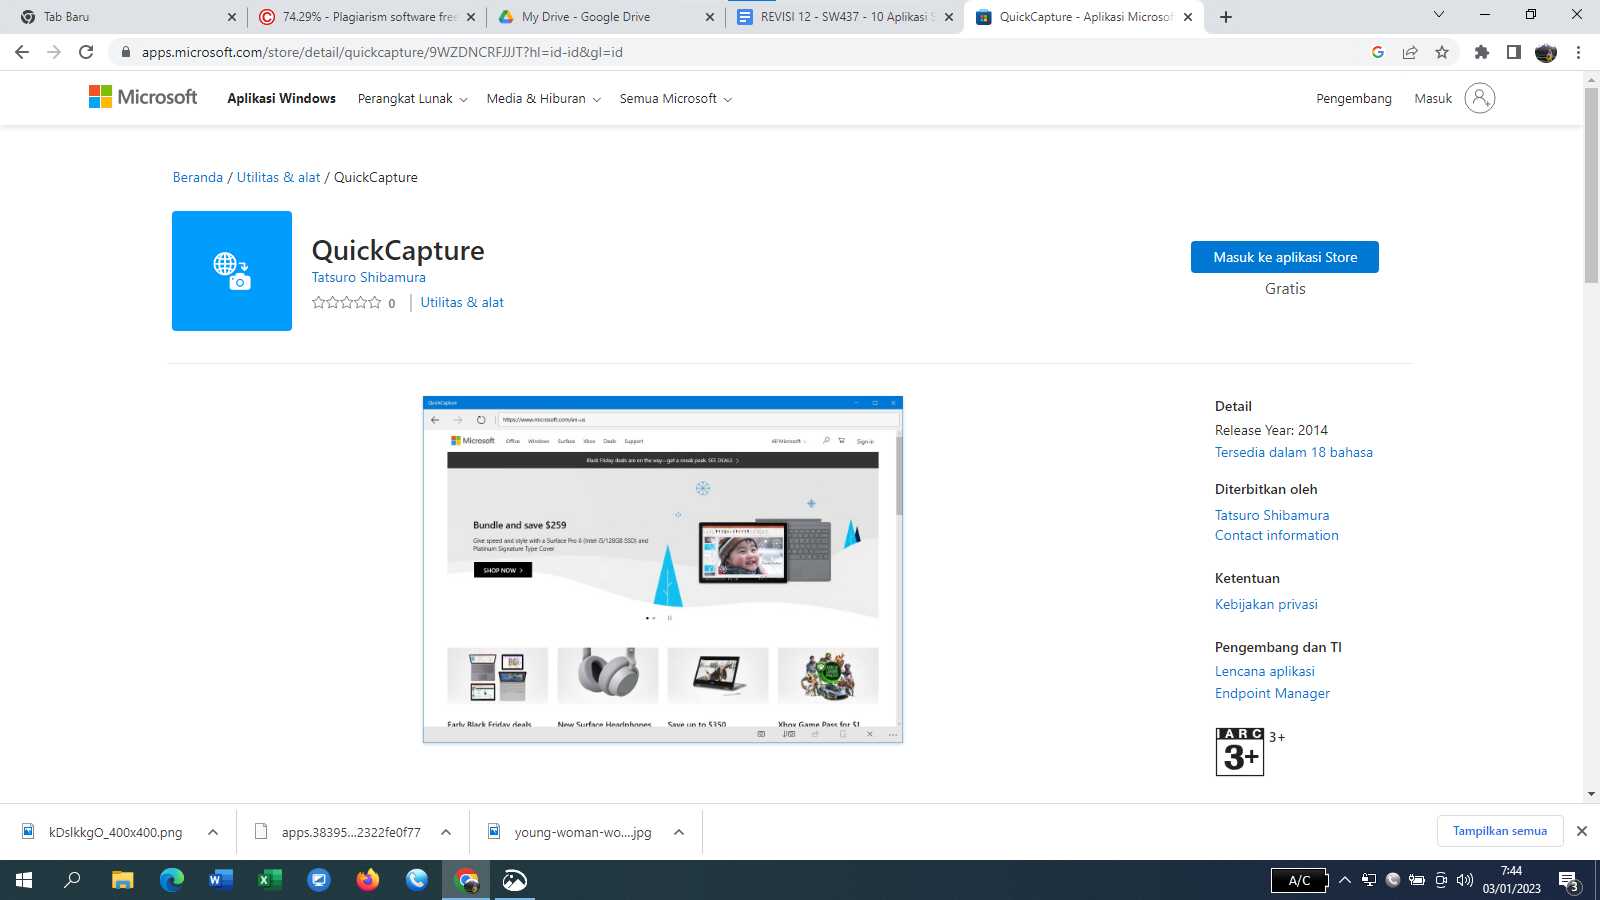This screenshot has height=900, width=1600.
Task: Open Endpoint Manager link
Action: 1272,693
